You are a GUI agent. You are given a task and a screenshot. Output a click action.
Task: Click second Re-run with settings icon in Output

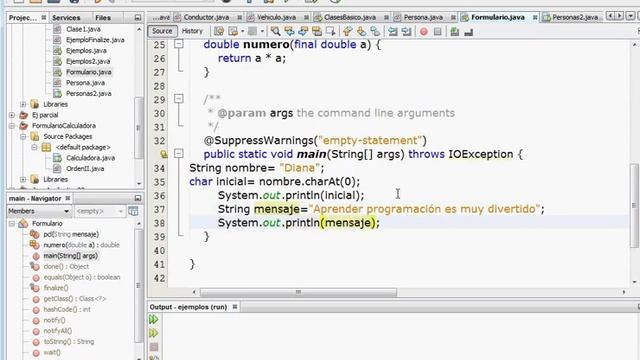(153, 333)
